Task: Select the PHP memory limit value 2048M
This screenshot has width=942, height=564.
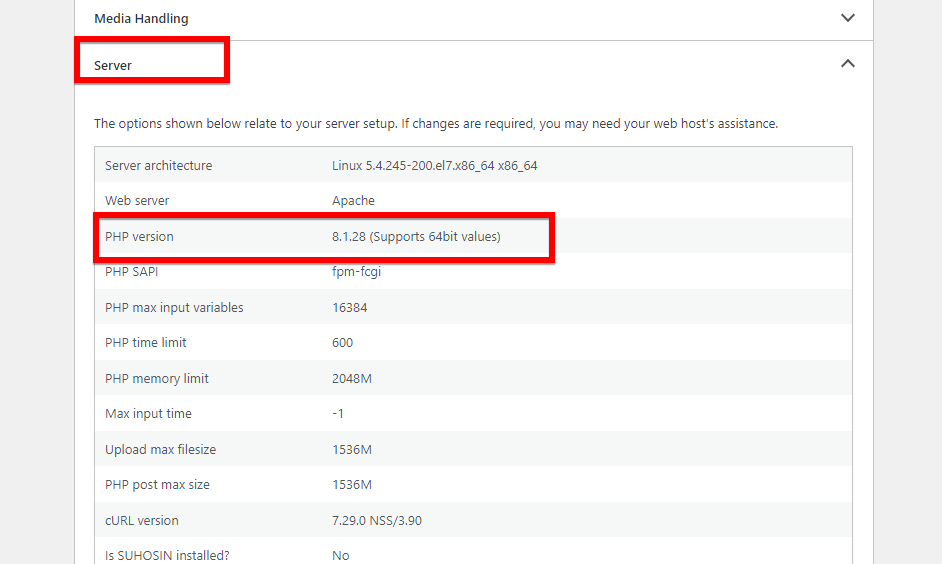Action: [x=352, y=378]
